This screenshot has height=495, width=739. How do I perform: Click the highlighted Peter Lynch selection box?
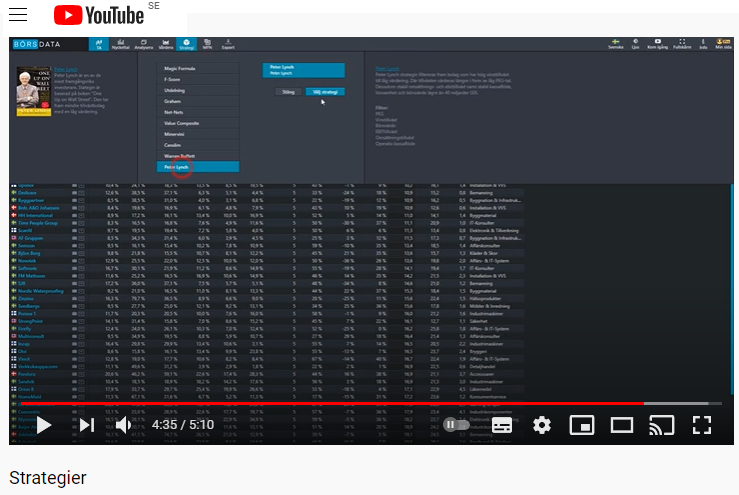pyautogui.click(x=304, y=70)
